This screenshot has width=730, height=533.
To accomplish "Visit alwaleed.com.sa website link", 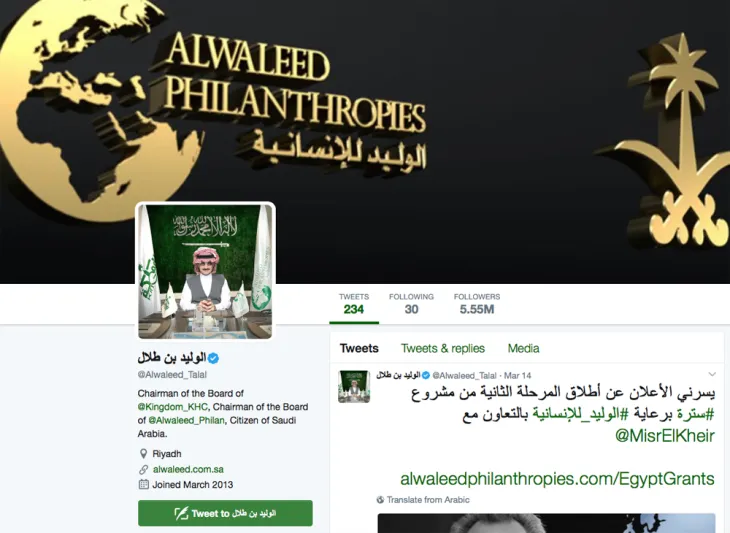I will pos(188,469).
